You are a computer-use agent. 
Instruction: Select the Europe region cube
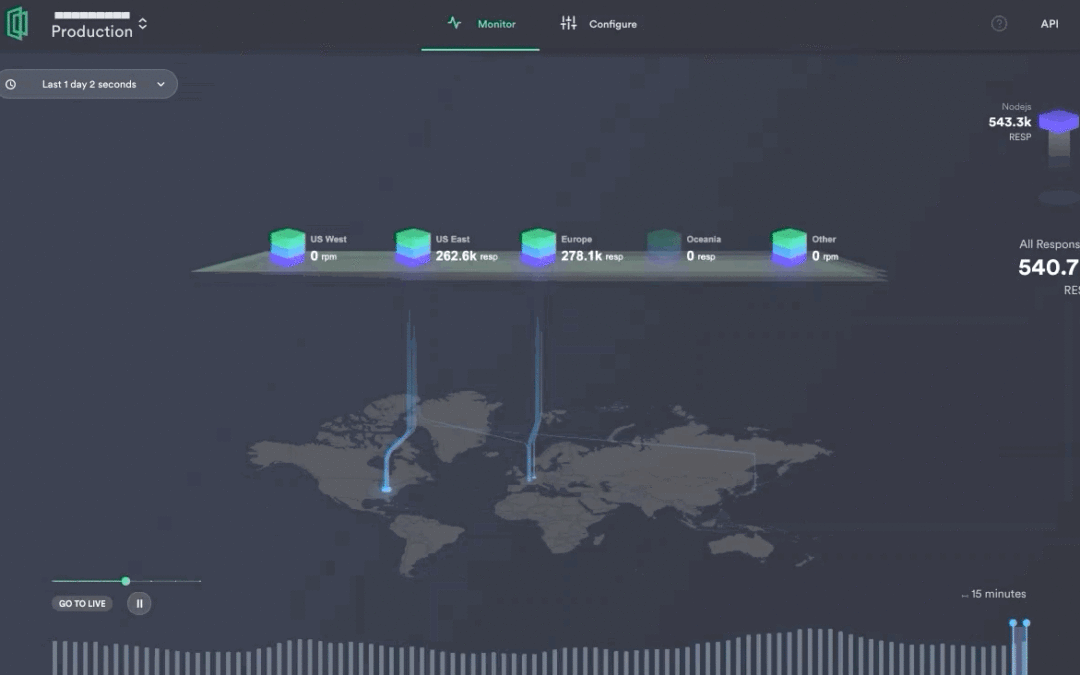(x=538, y=247)
